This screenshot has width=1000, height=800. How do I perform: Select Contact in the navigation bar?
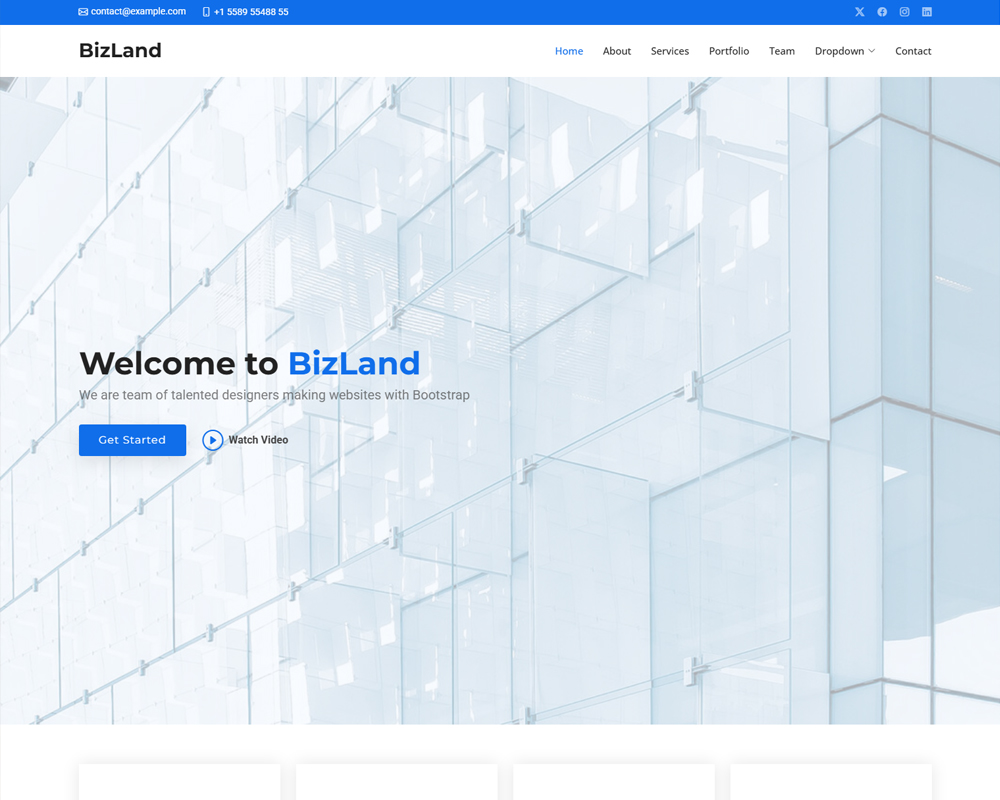click(x=913, y=51)
